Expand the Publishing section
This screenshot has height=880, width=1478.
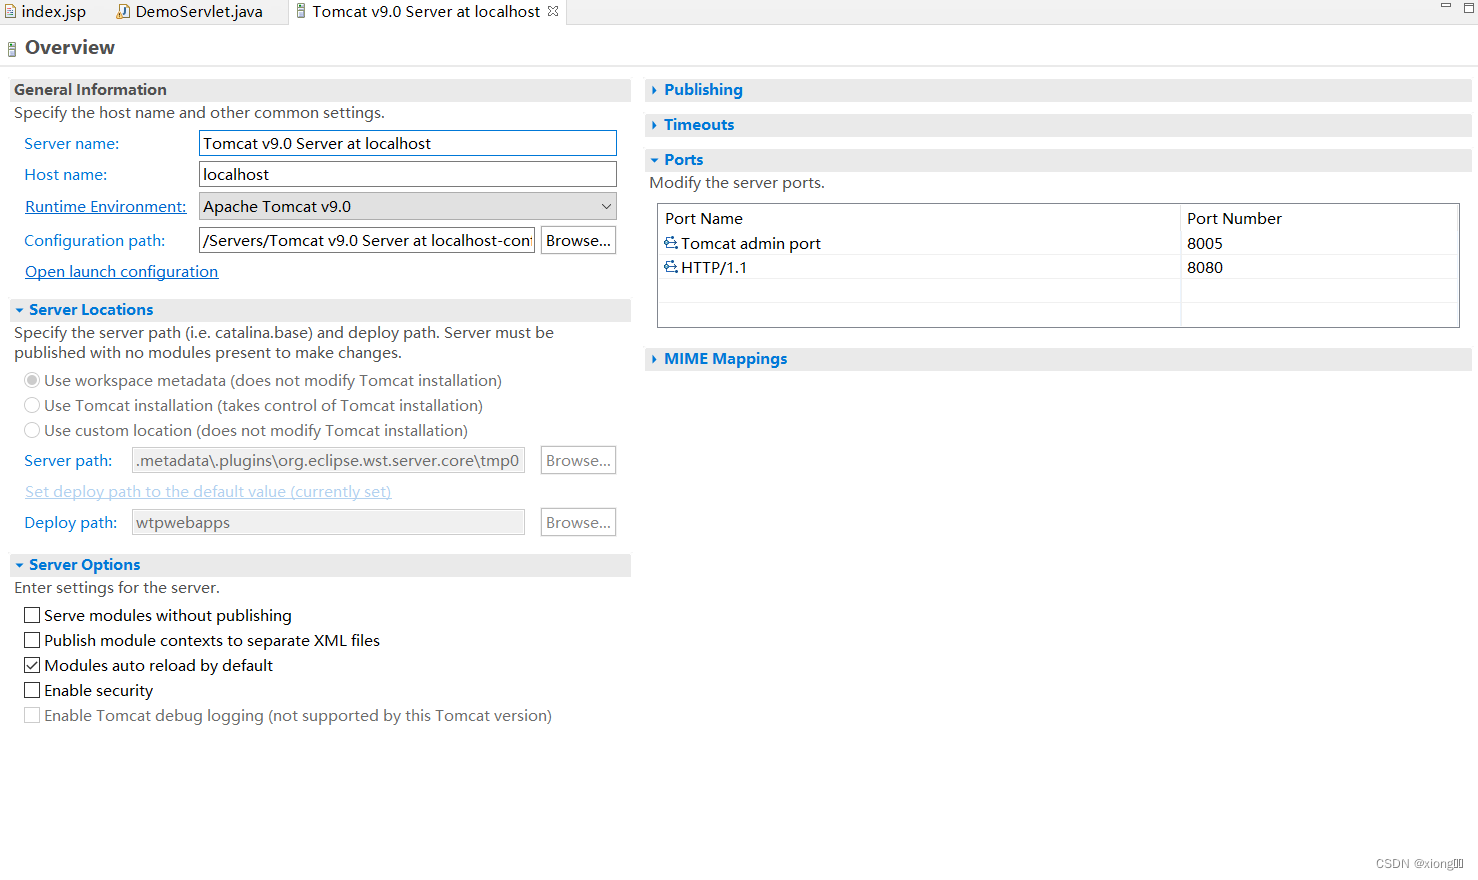[654, 90]
